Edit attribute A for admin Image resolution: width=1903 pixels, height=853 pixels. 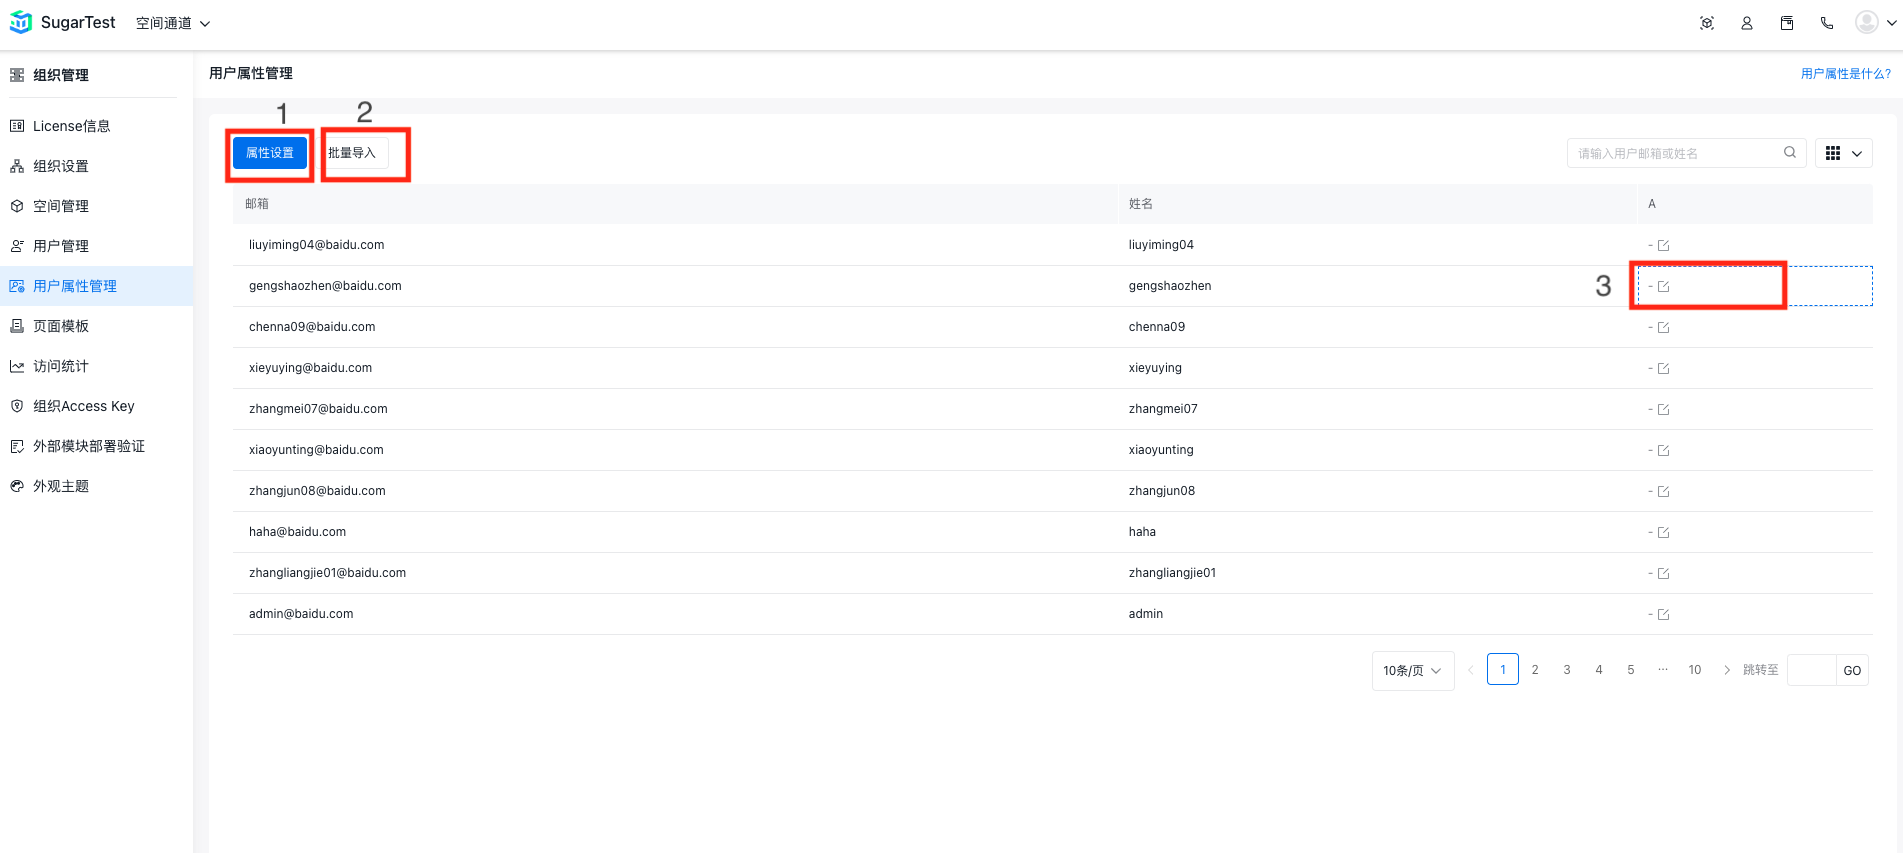point(1664,614)
